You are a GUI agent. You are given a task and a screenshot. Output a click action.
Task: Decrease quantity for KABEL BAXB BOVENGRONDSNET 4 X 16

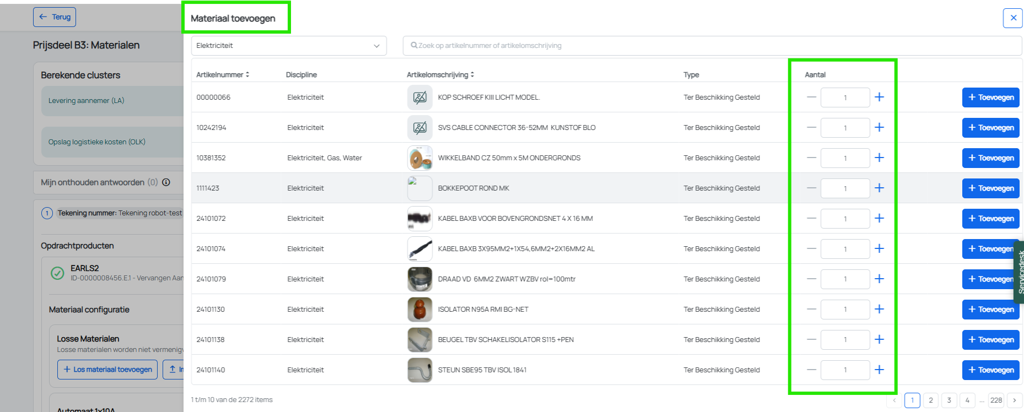(x=811, y=218)
